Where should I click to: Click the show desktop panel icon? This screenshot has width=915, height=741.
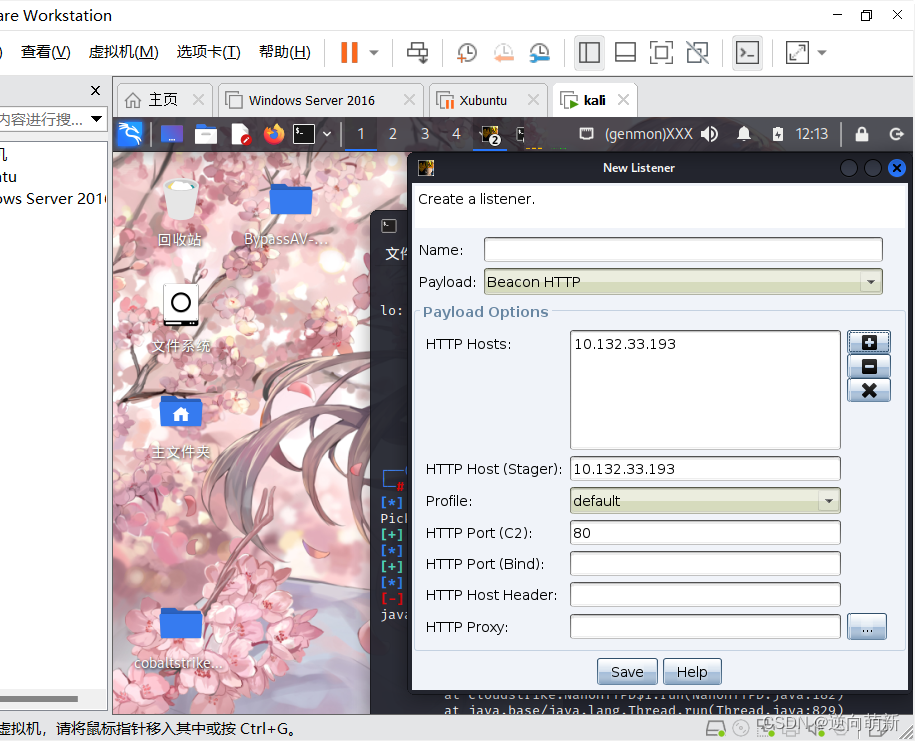[172, 134]
